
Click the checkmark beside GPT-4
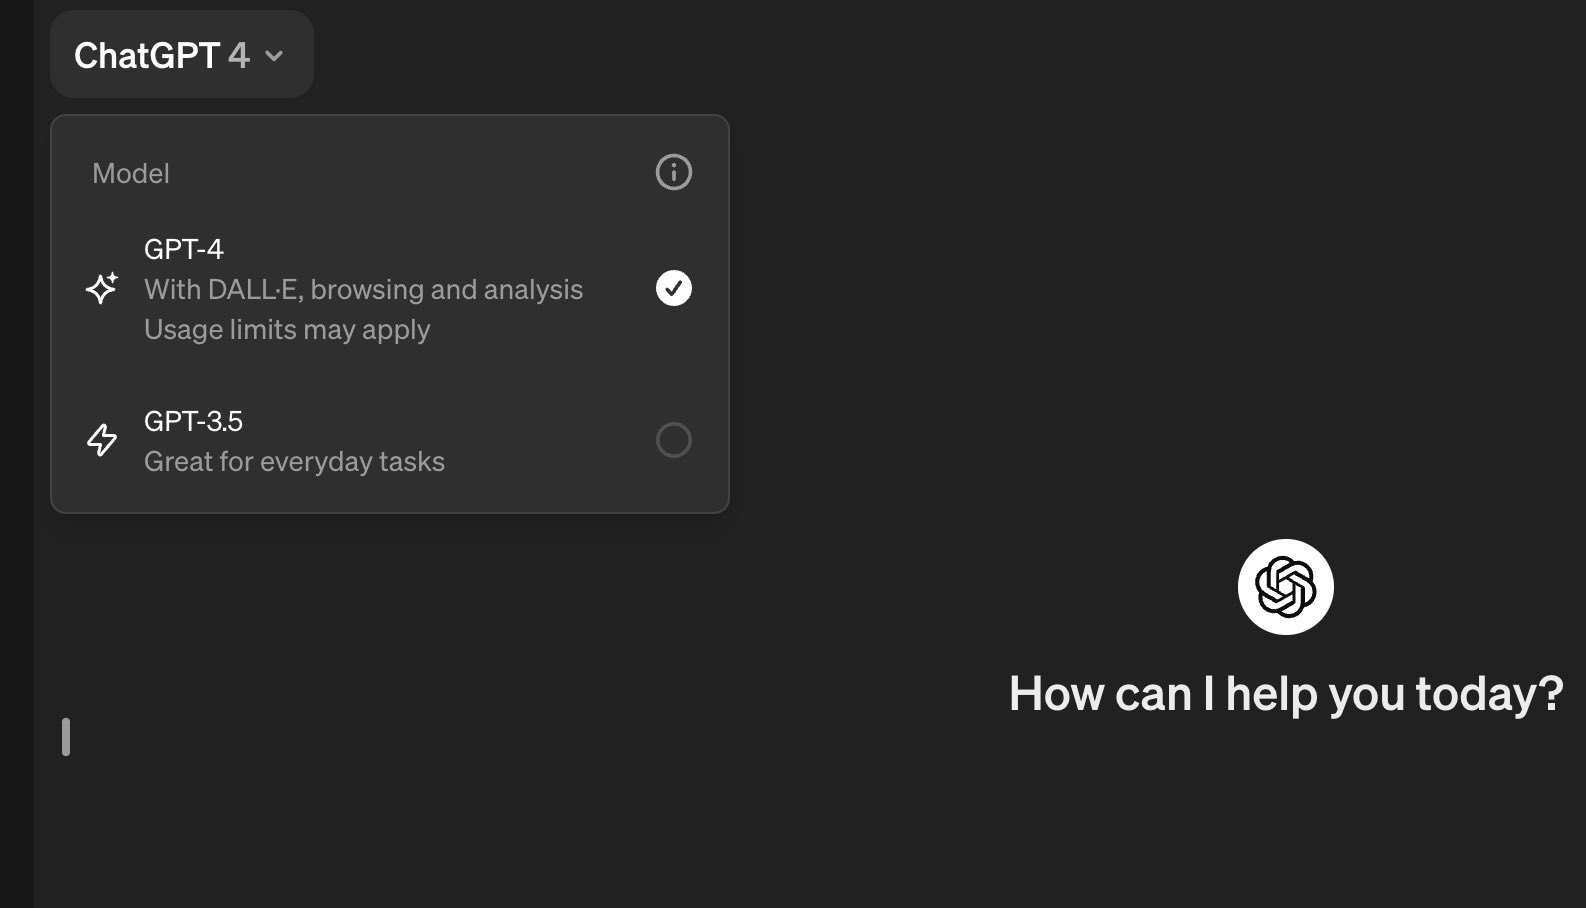coord(673,288)
